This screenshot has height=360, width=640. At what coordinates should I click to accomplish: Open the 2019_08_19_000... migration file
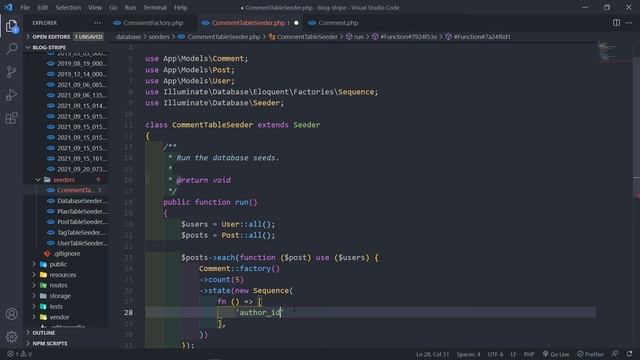pos(82,64)
